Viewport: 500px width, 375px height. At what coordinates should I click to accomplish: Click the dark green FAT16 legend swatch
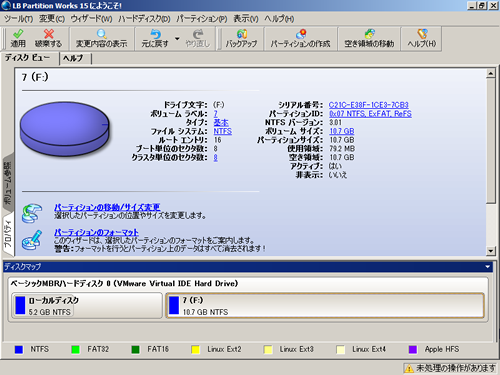click(135, 349)
